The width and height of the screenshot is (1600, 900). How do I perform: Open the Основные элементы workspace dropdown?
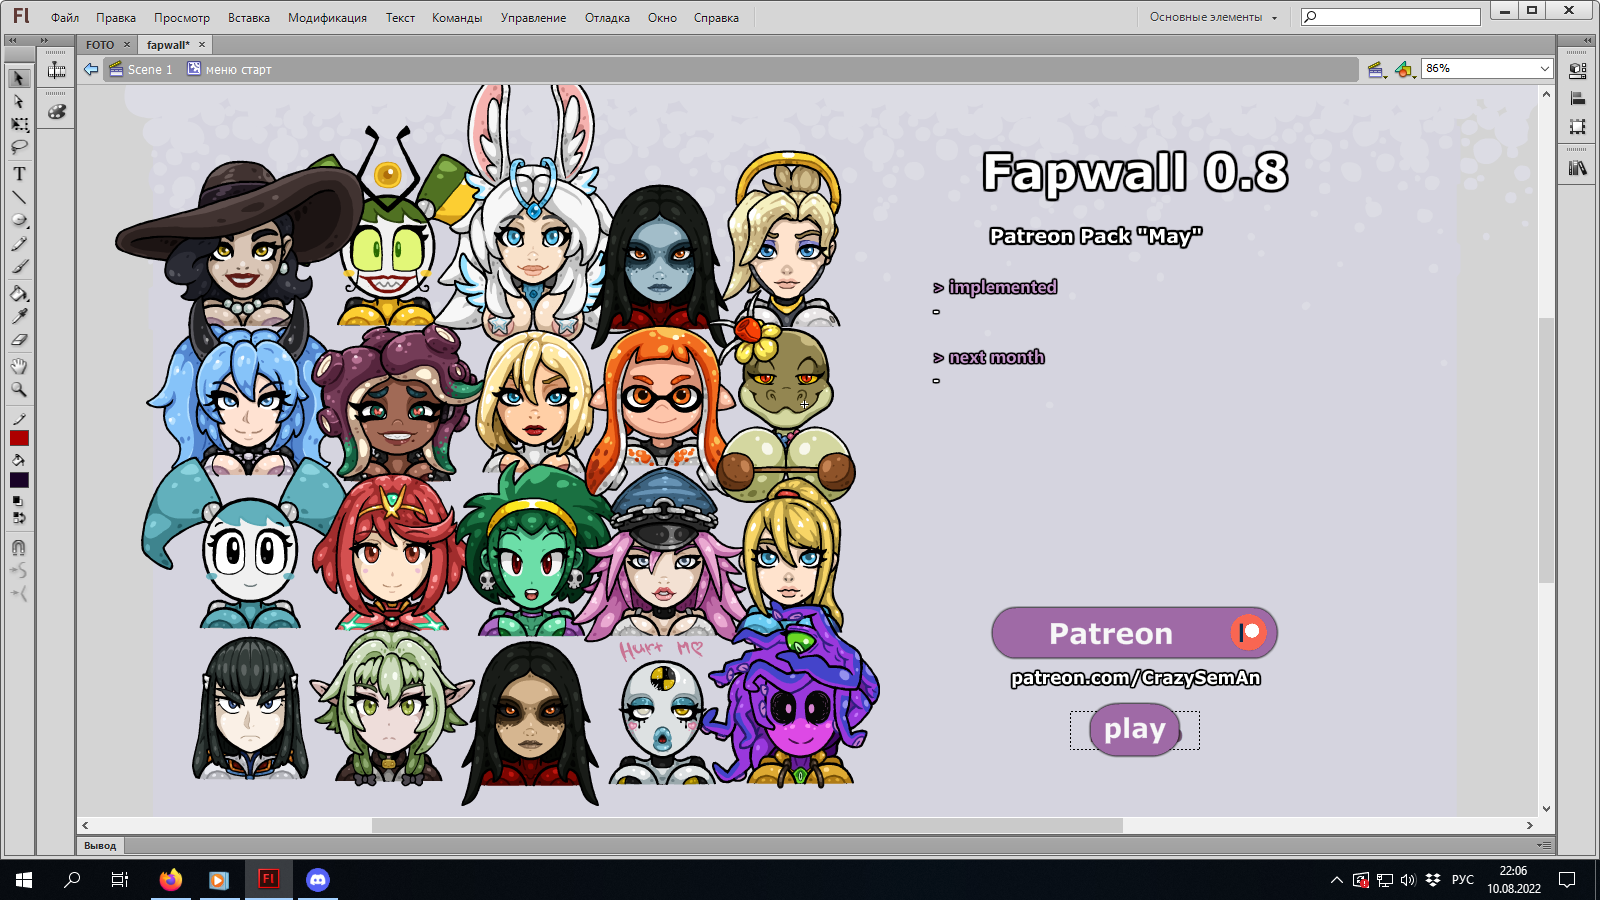(1213, 17)
